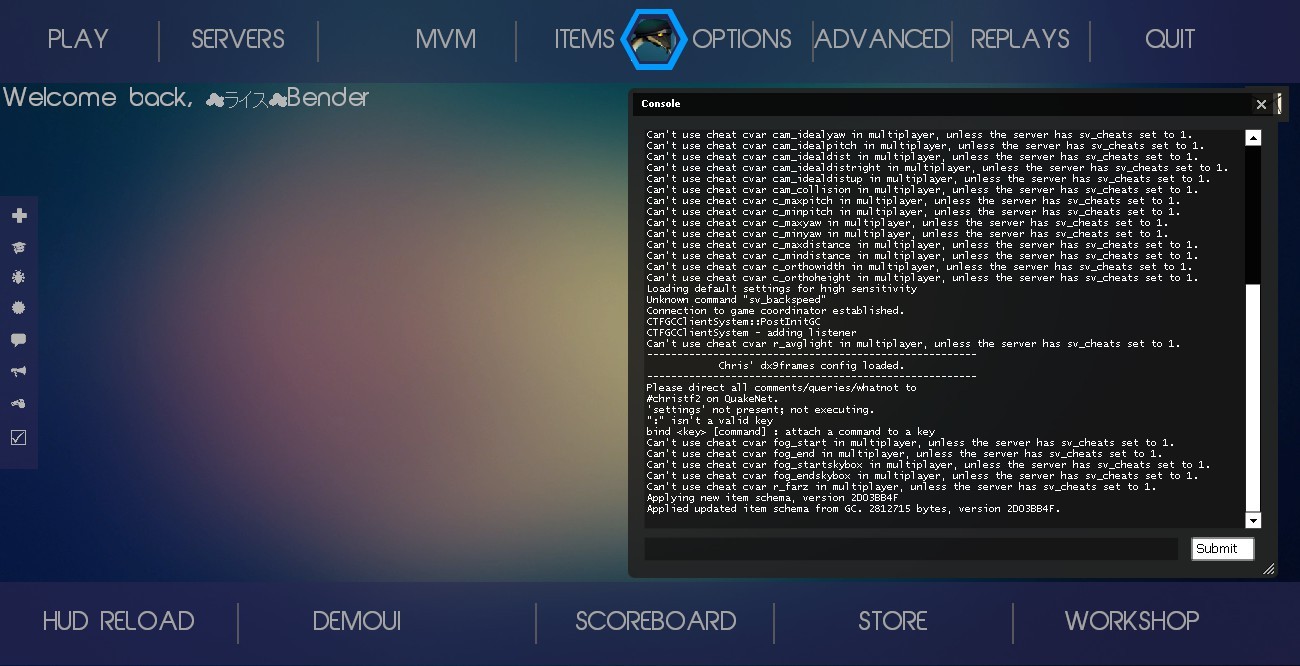Viewport: 1300px width, 666px height.
Task: Click the console vertical scrollbar thumb
Action: coord(1253,398)
